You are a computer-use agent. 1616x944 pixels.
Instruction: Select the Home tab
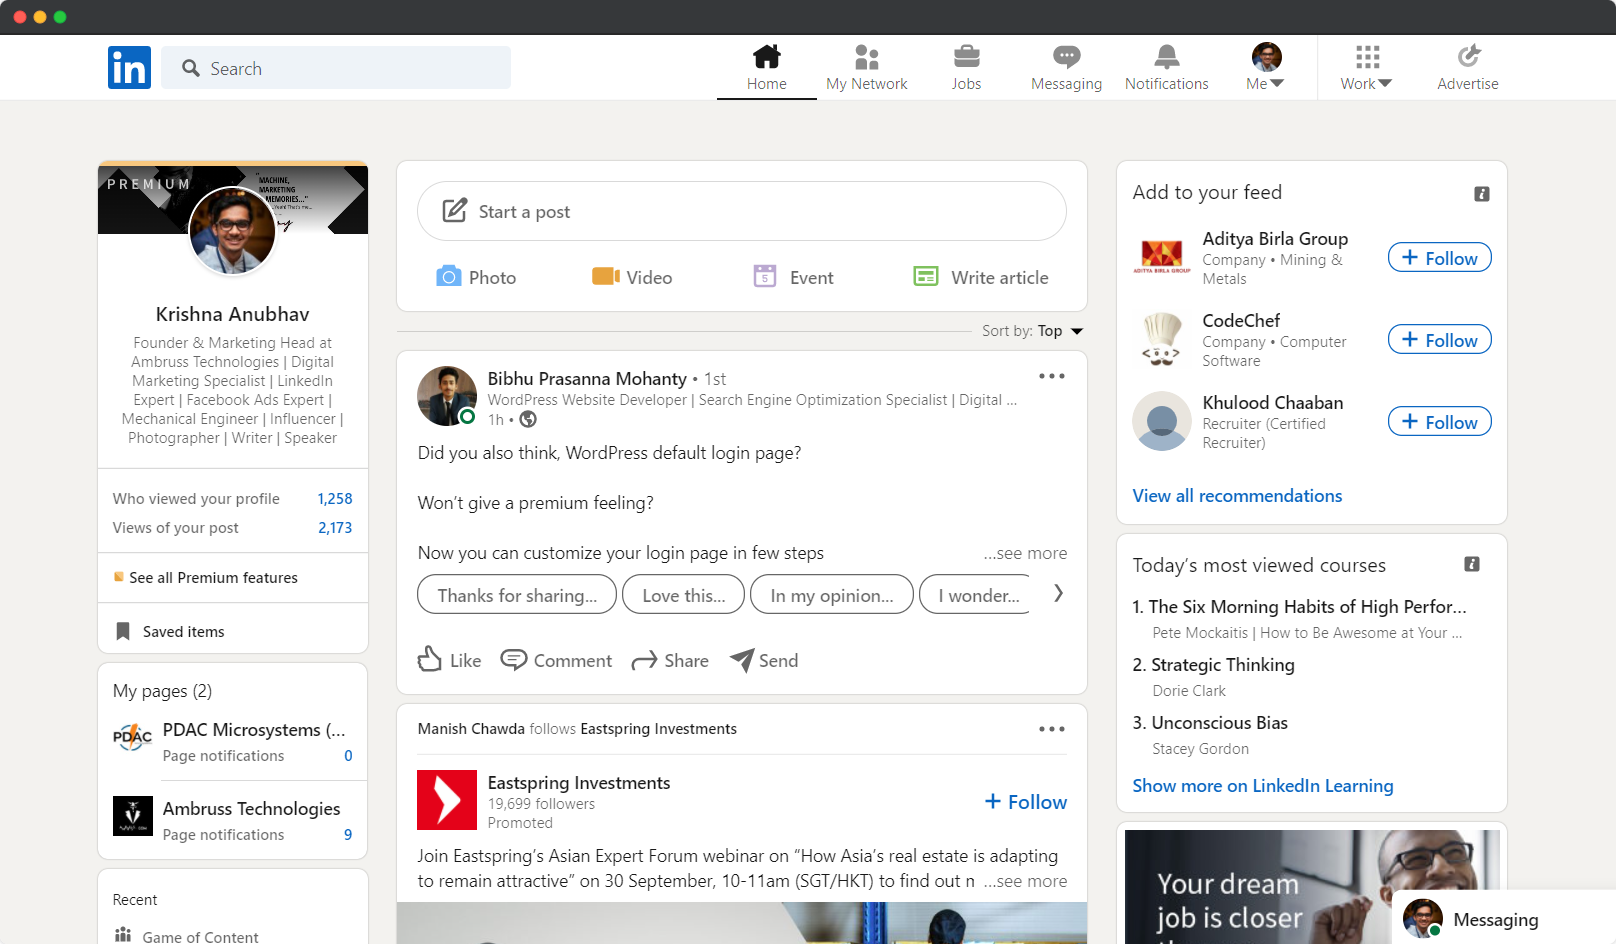(x=766, y=68)
